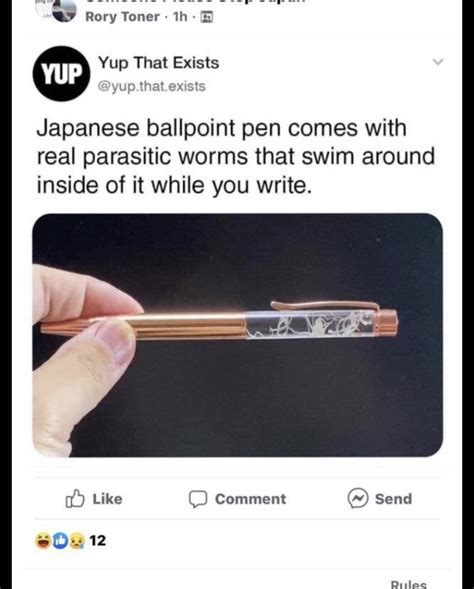Screen dimensions: 474x589
Task: Open the Yup That Exists page name
Action: point(159,63)
